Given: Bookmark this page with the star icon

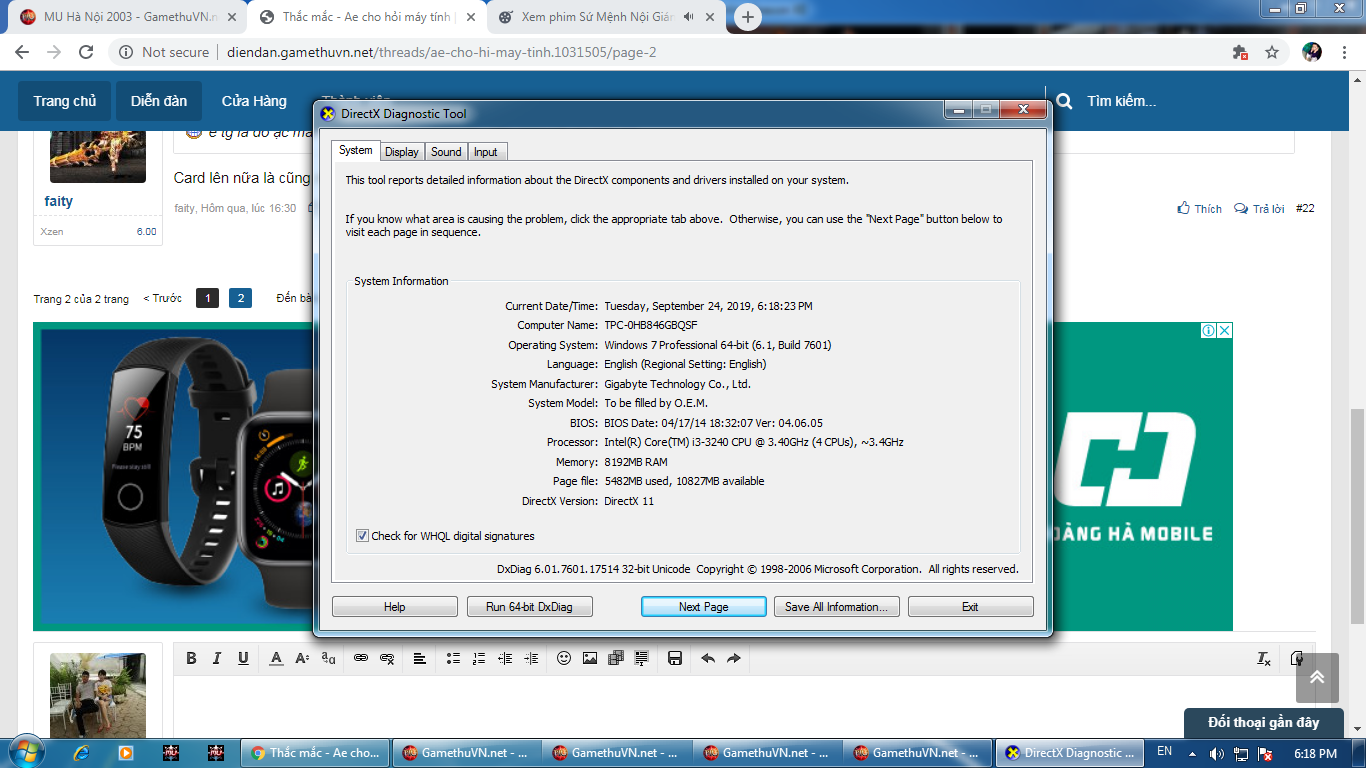Looking at the screenshot, I should tap(1272, 52).
